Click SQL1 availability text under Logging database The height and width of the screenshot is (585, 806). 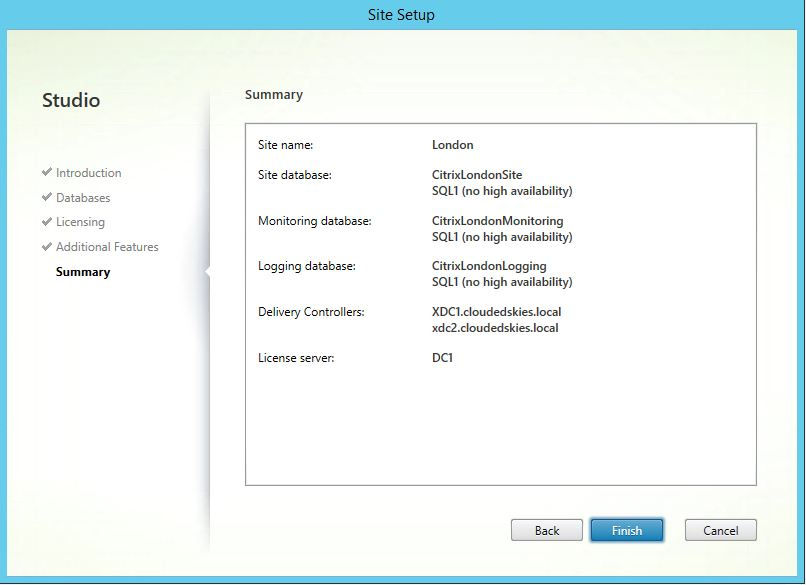tap(502, 282)
